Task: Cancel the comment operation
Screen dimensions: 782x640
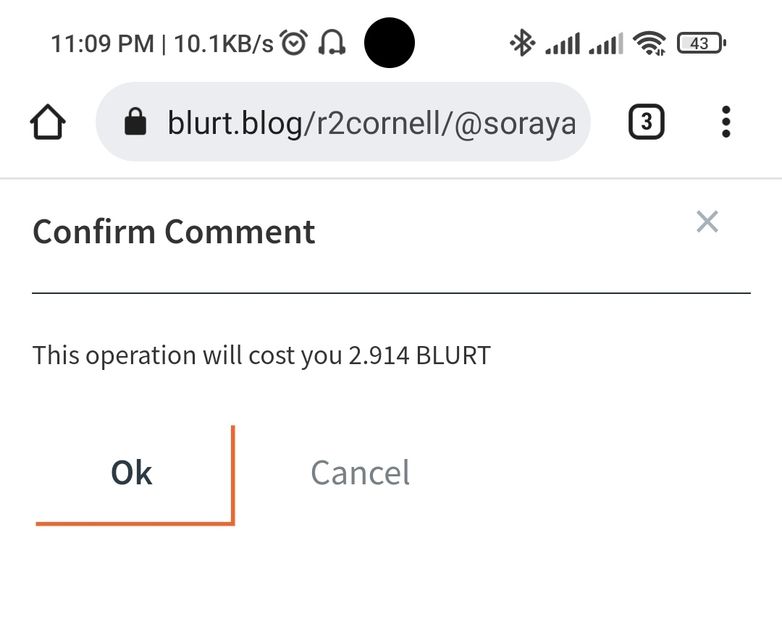Action: coord(360,473)
